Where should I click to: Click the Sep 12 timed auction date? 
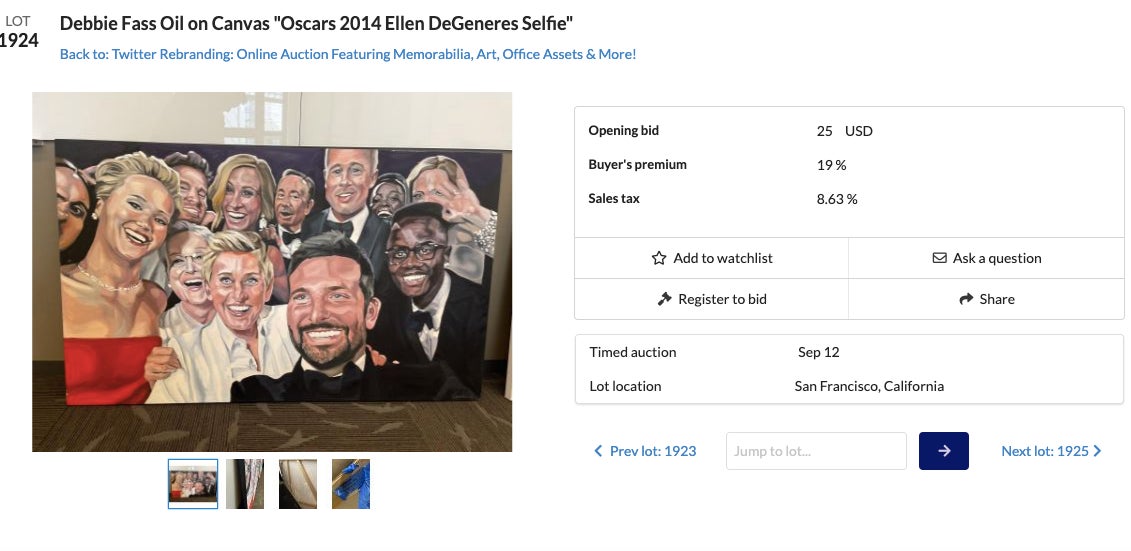coord(818,352)
